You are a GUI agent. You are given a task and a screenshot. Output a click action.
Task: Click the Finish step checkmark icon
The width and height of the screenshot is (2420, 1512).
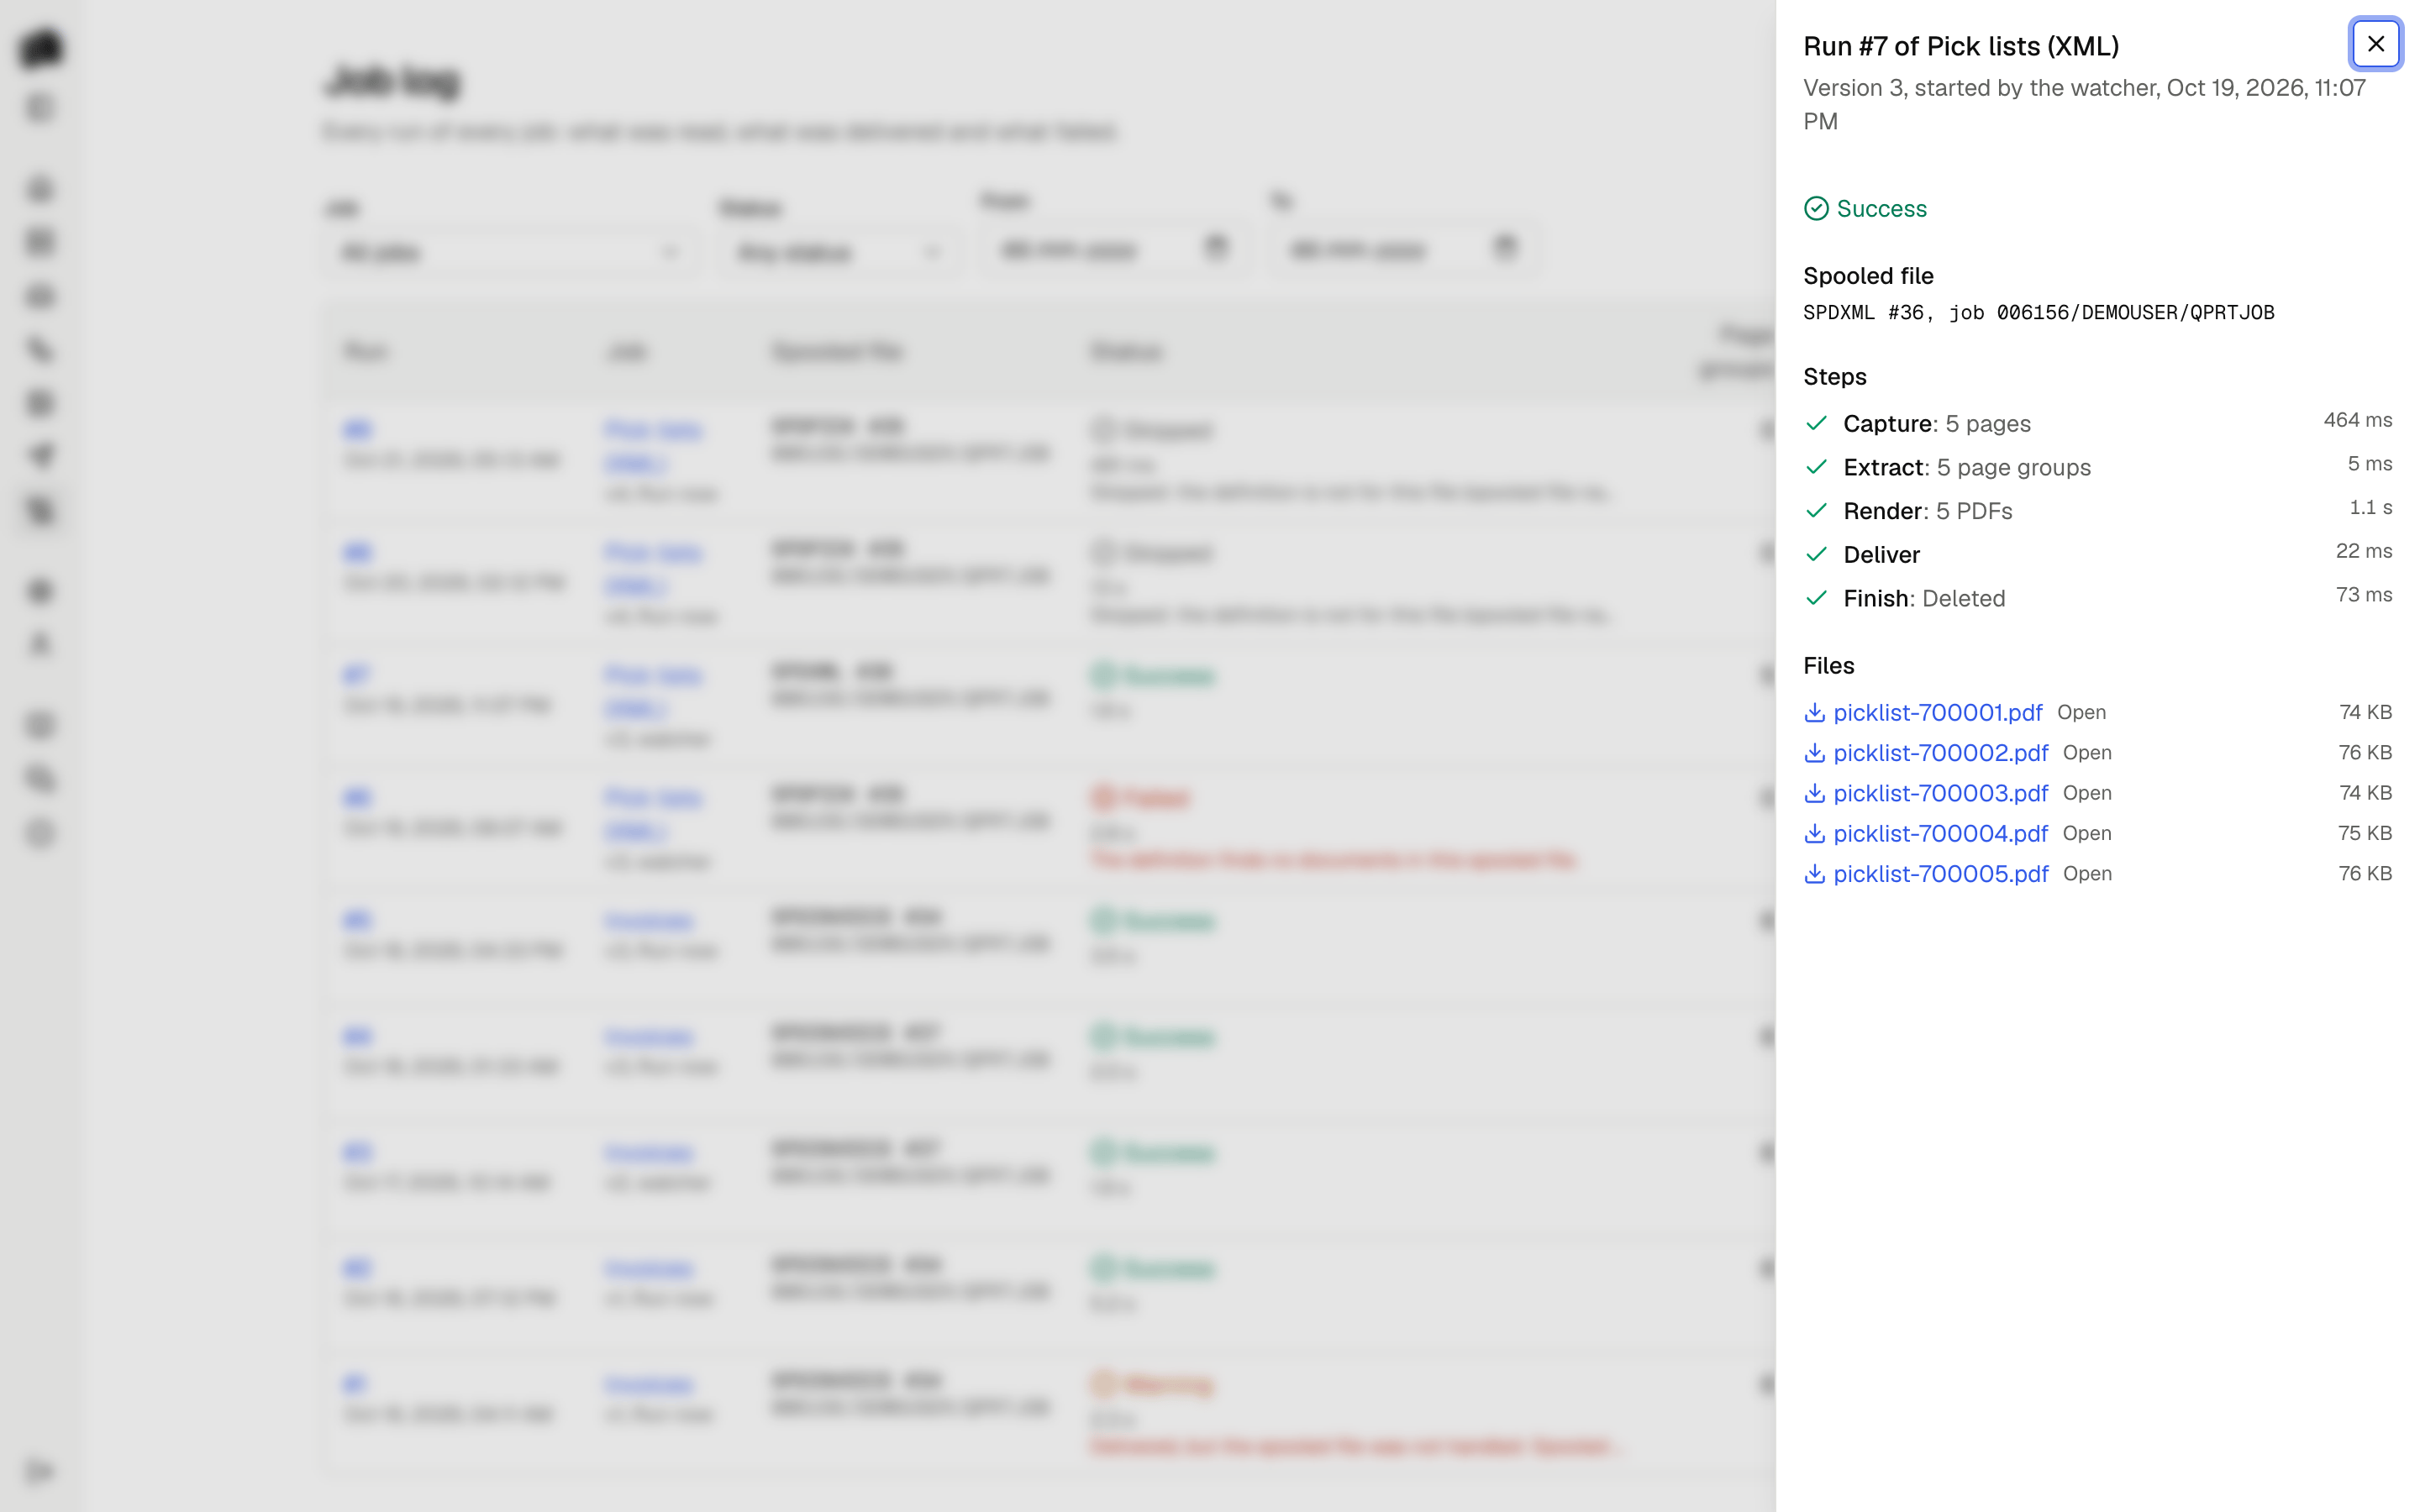1816,598
